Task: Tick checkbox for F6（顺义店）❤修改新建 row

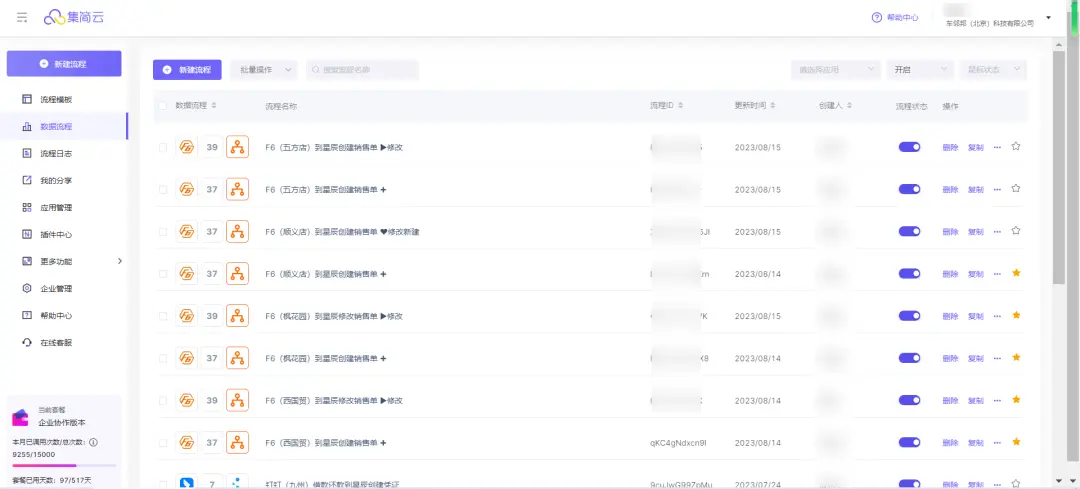Action: 163,231
